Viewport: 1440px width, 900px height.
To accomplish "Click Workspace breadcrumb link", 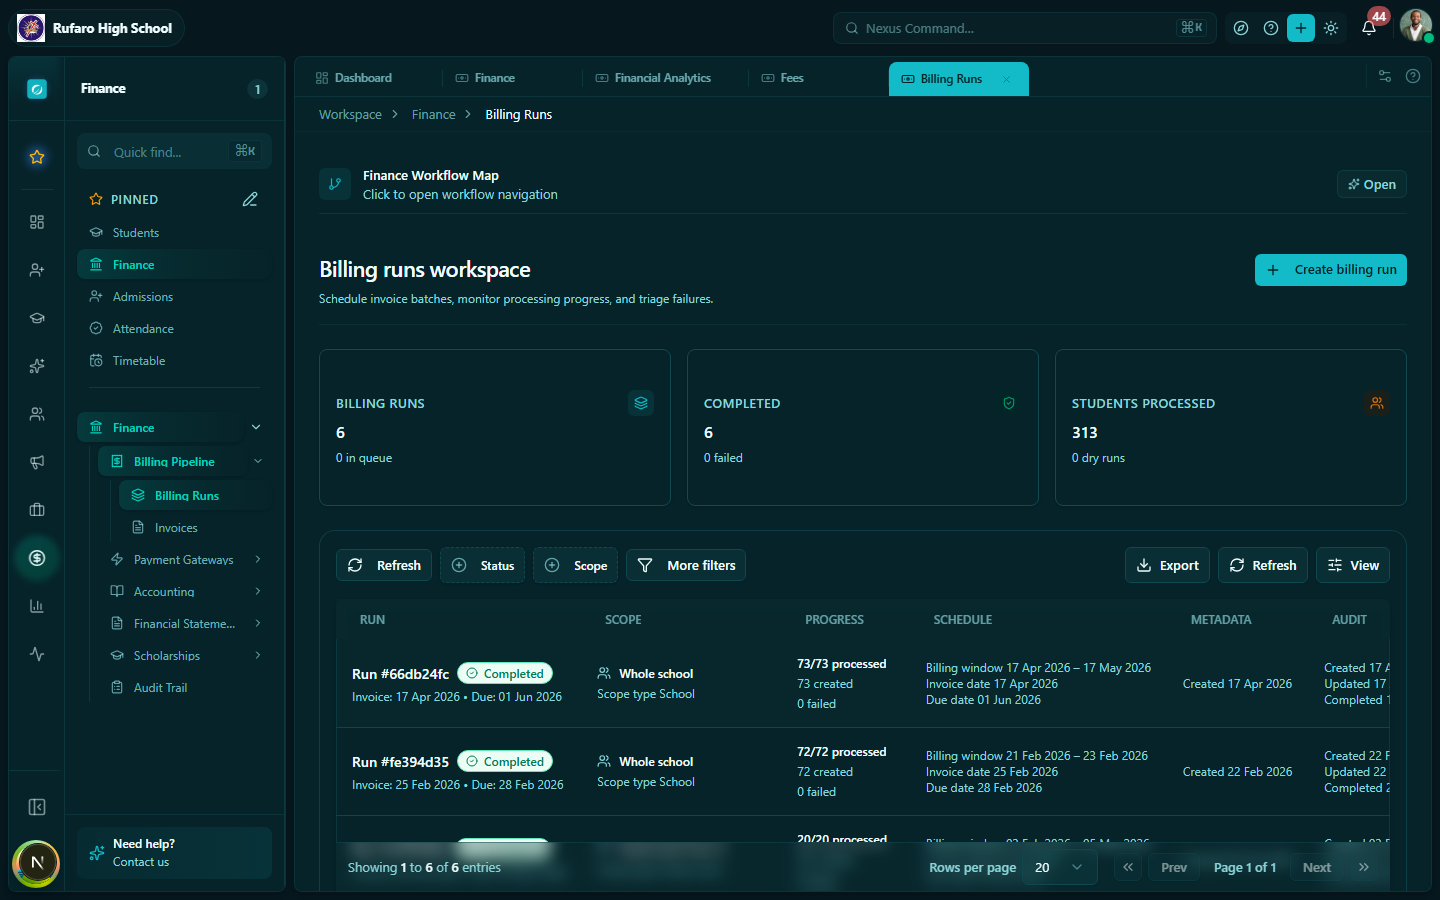I will (350, 114).
